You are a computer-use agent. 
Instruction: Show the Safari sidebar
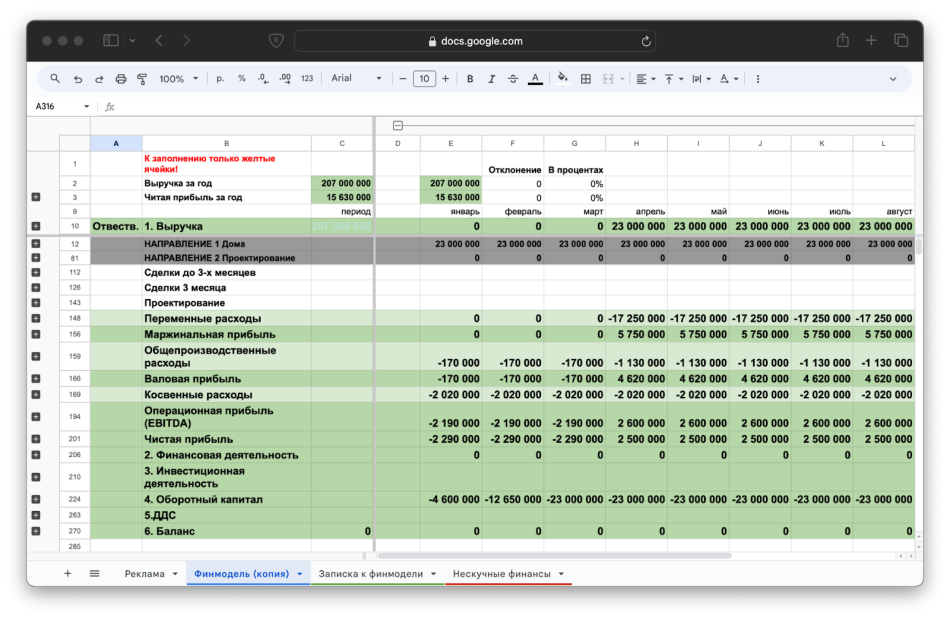tap(110, 41)
